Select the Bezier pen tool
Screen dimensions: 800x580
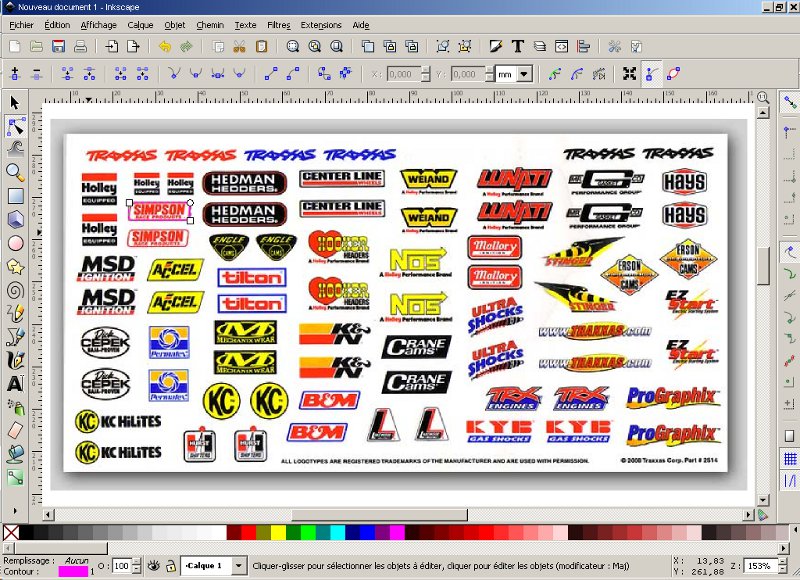[x=15, y=337]
